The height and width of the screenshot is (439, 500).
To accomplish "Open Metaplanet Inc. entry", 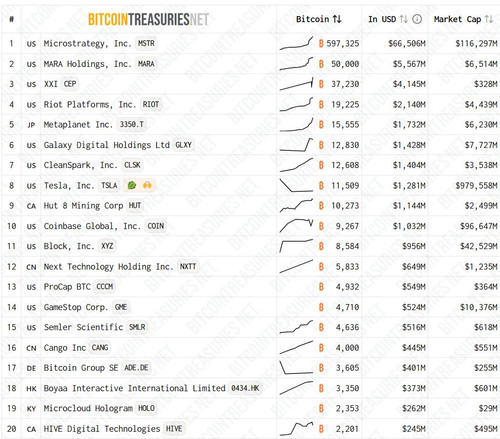I will point(78,125).
